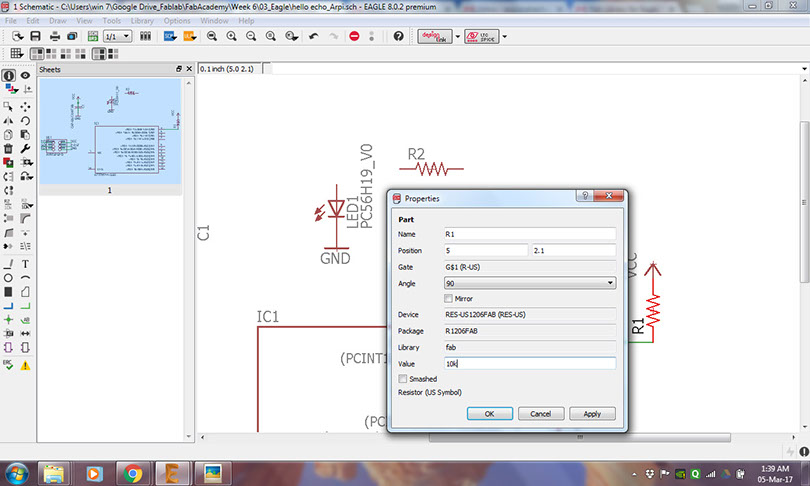Click the Undo arrow
810x486 pixels.
[314, 36]
